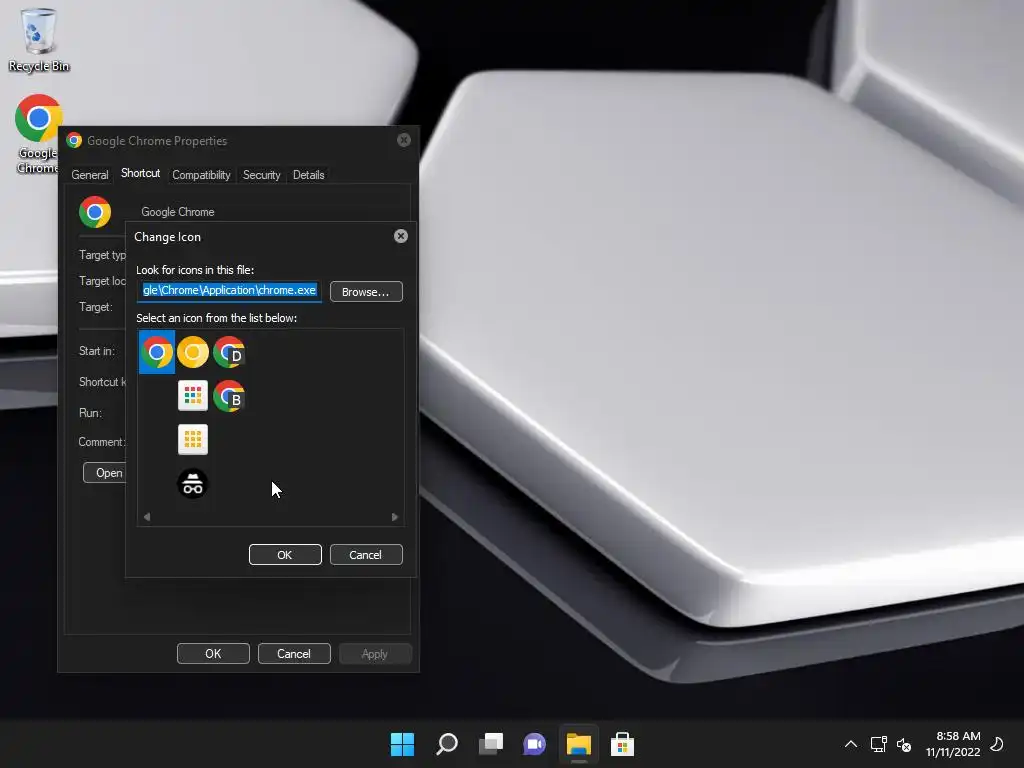Confirm Change Icon dialog with OK

click(x=285, y=554)
